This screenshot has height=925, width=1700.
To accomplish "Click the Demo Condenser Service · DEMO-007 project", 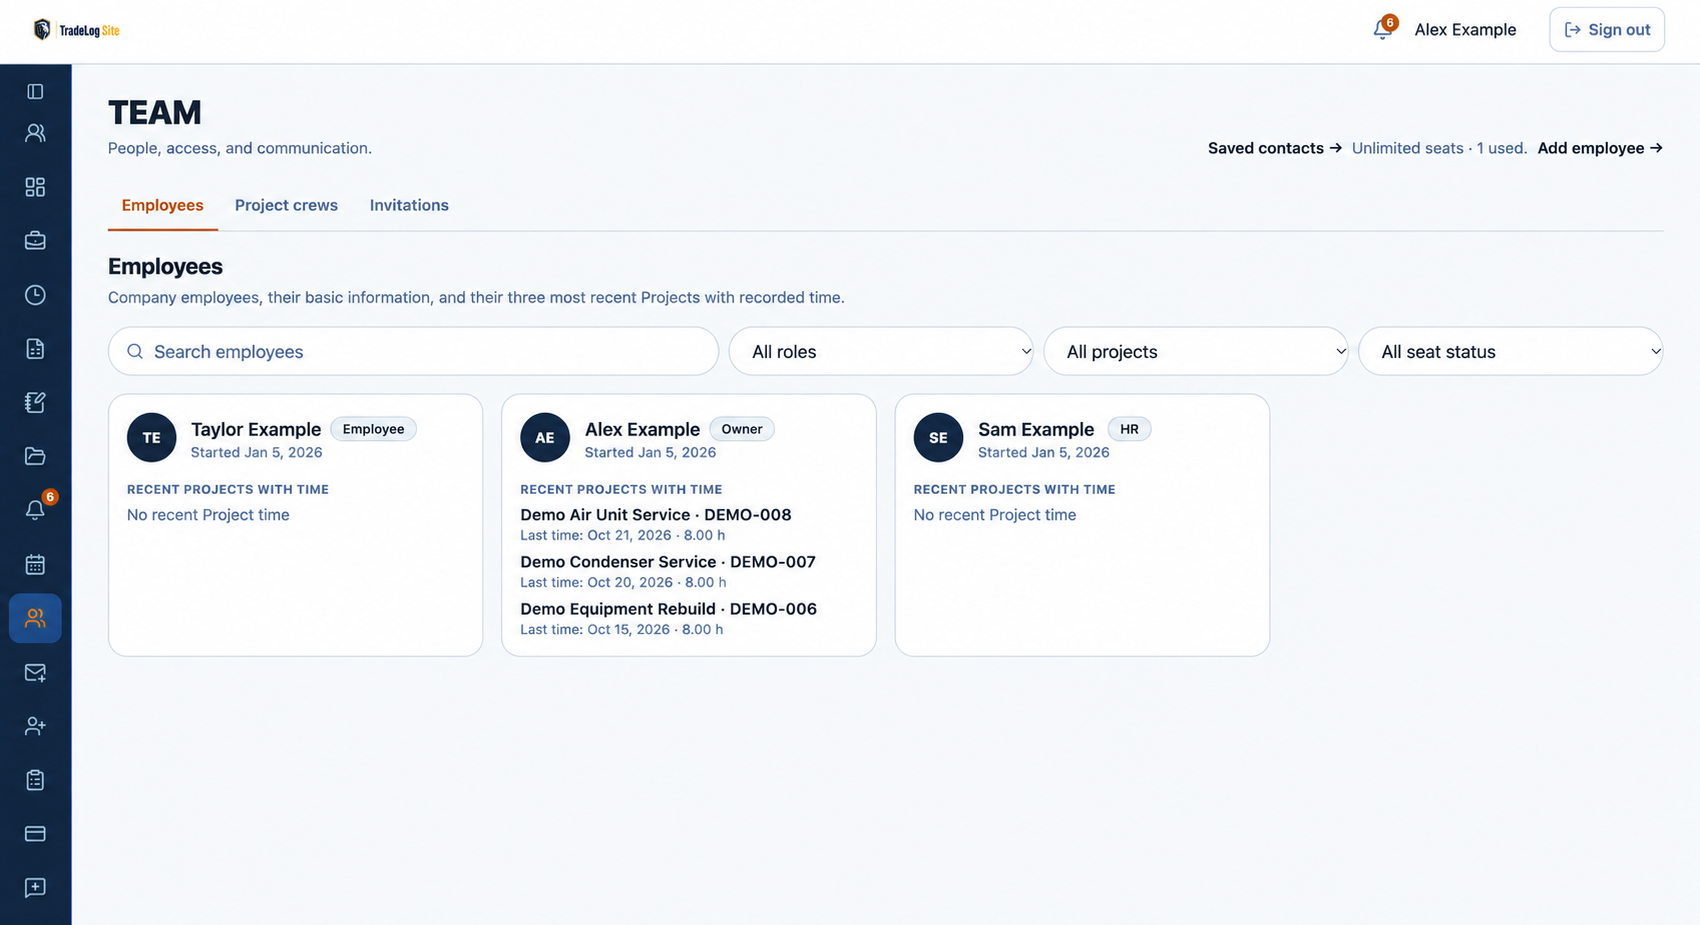I will tap(668, 562).
